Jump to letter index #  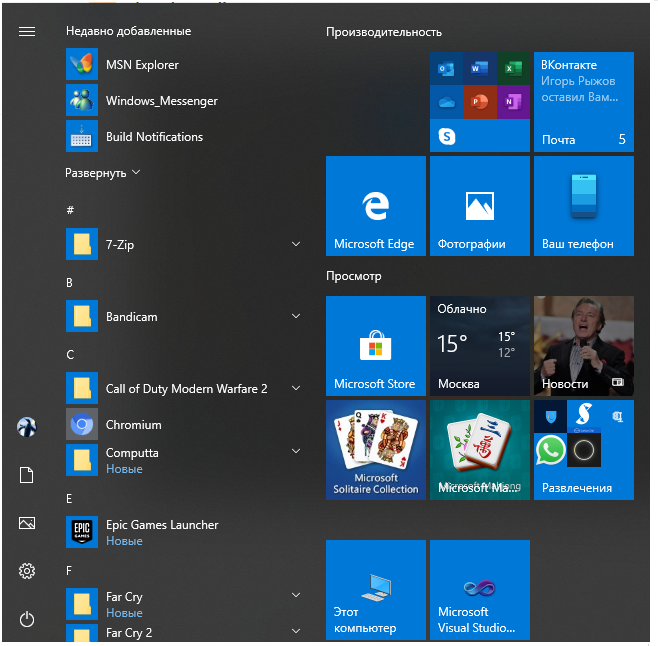coord(70,209)
